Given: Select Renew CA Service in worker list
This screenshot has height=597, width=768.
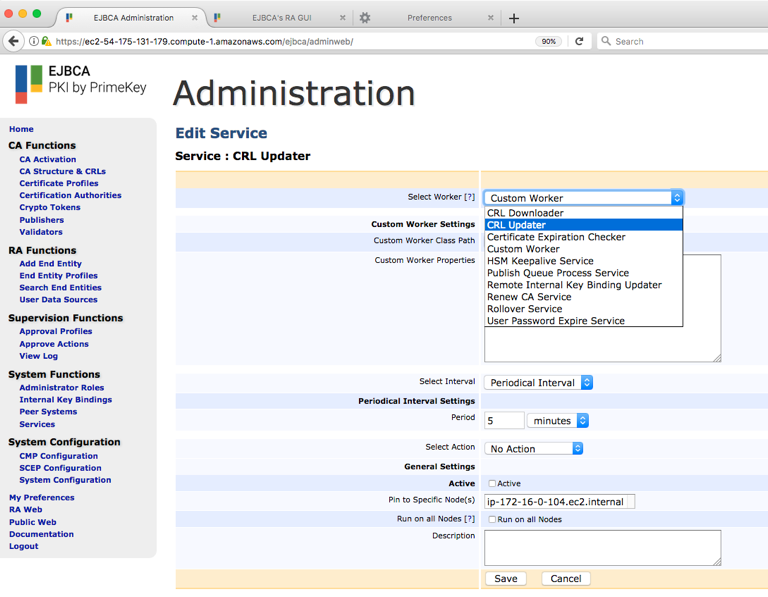Looking at the screenshot, I should (x=529, y=297).
